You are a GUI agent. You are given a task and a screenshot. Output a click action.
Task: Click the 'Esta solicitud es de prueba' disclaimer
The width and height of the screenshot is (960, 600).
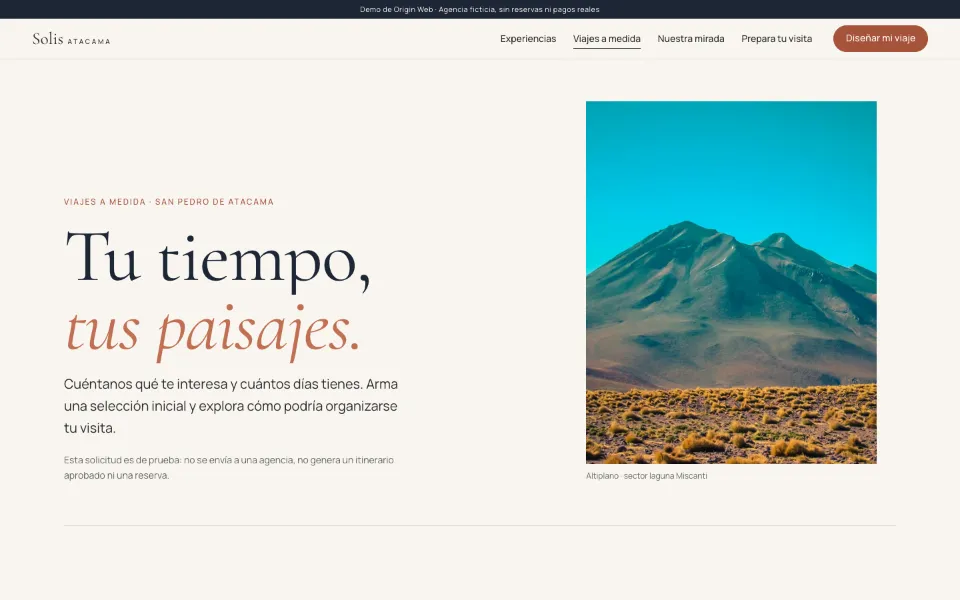coord(229,468)
